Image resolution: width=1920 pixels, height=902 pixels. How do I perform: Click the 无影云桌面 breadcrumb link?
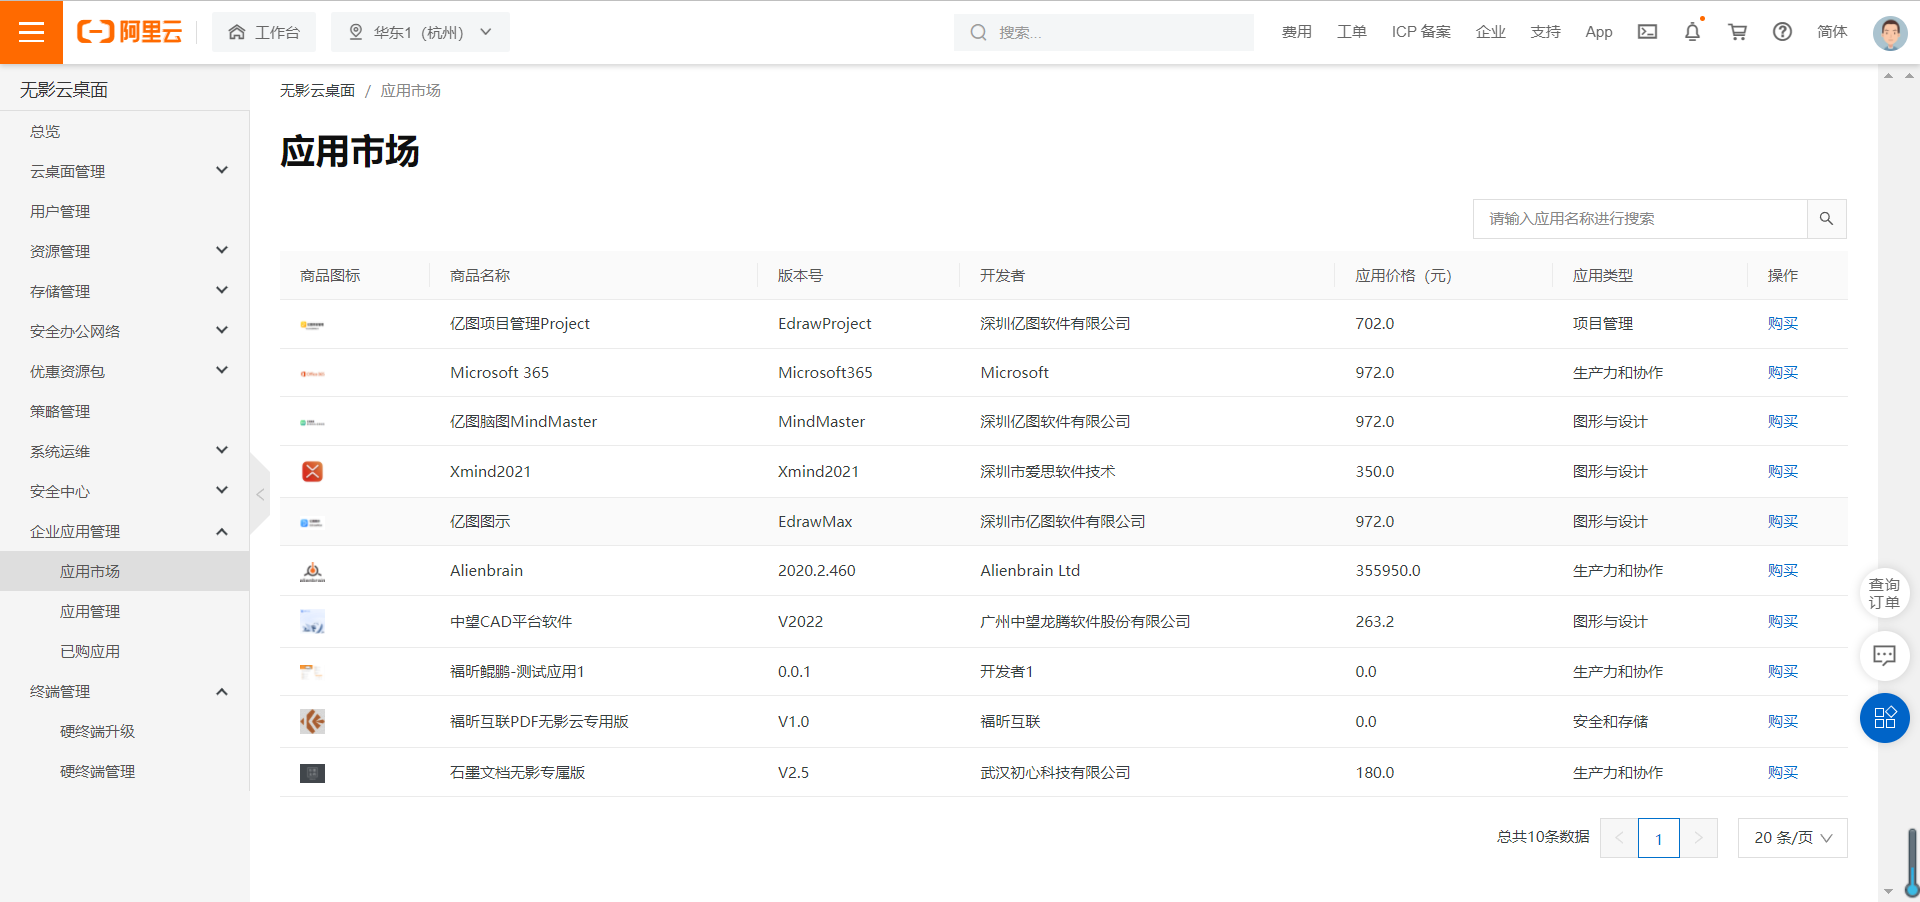pyautogui.click(x=317, y=91)
